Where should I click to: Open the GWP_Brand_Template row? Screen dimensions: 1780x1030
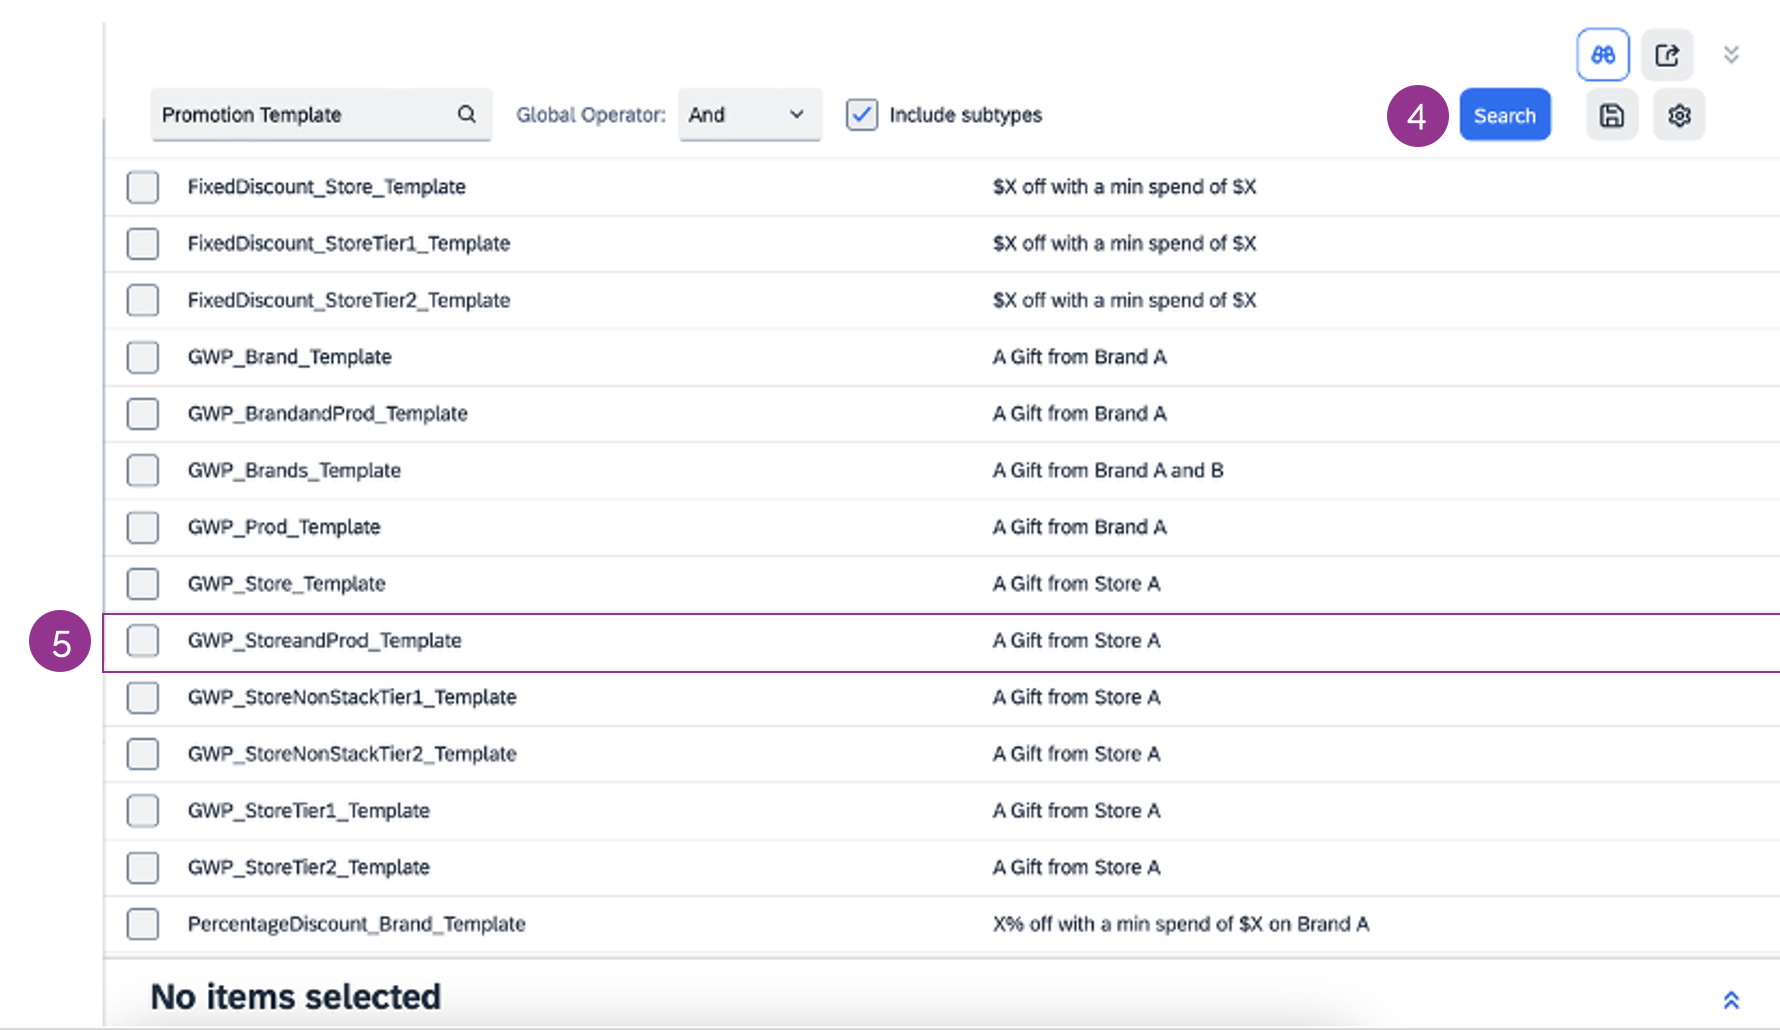pos(289,357)
